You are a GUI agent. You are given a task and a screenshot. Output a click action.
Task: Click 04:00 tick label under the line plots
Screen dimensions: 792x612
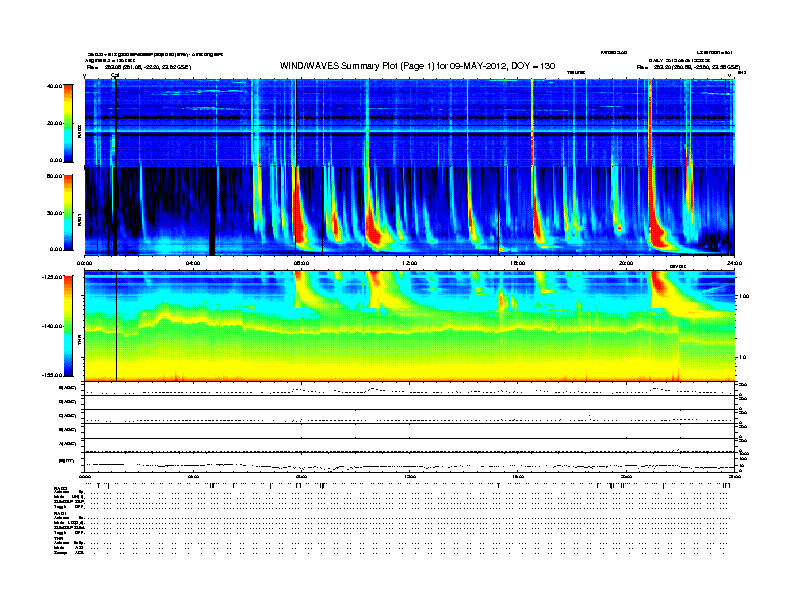click(193, 476)
